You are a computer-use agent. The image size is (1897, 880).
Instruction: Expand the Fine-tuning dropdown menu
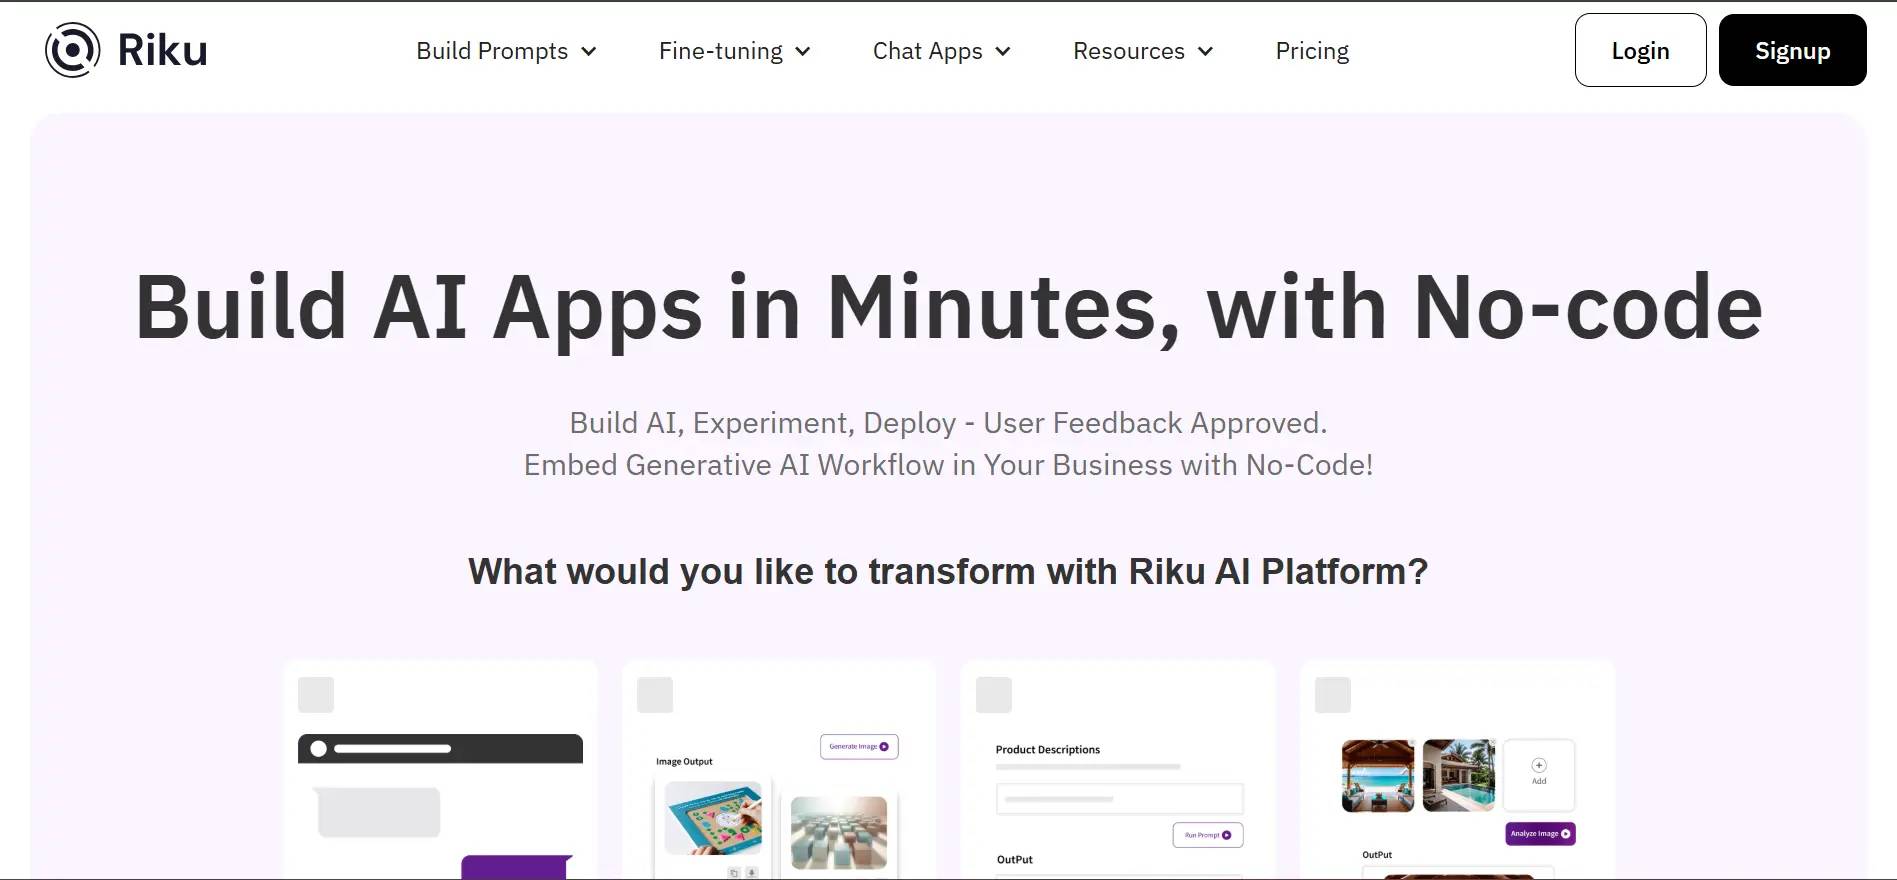[734, 51]
